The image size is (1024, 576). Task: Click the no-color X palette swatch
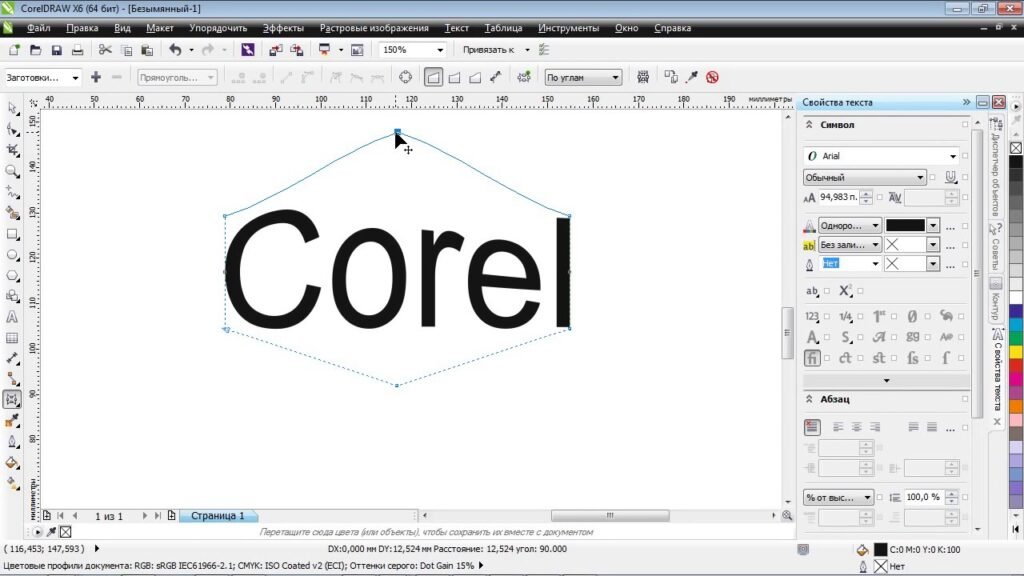pos(1016,148)
